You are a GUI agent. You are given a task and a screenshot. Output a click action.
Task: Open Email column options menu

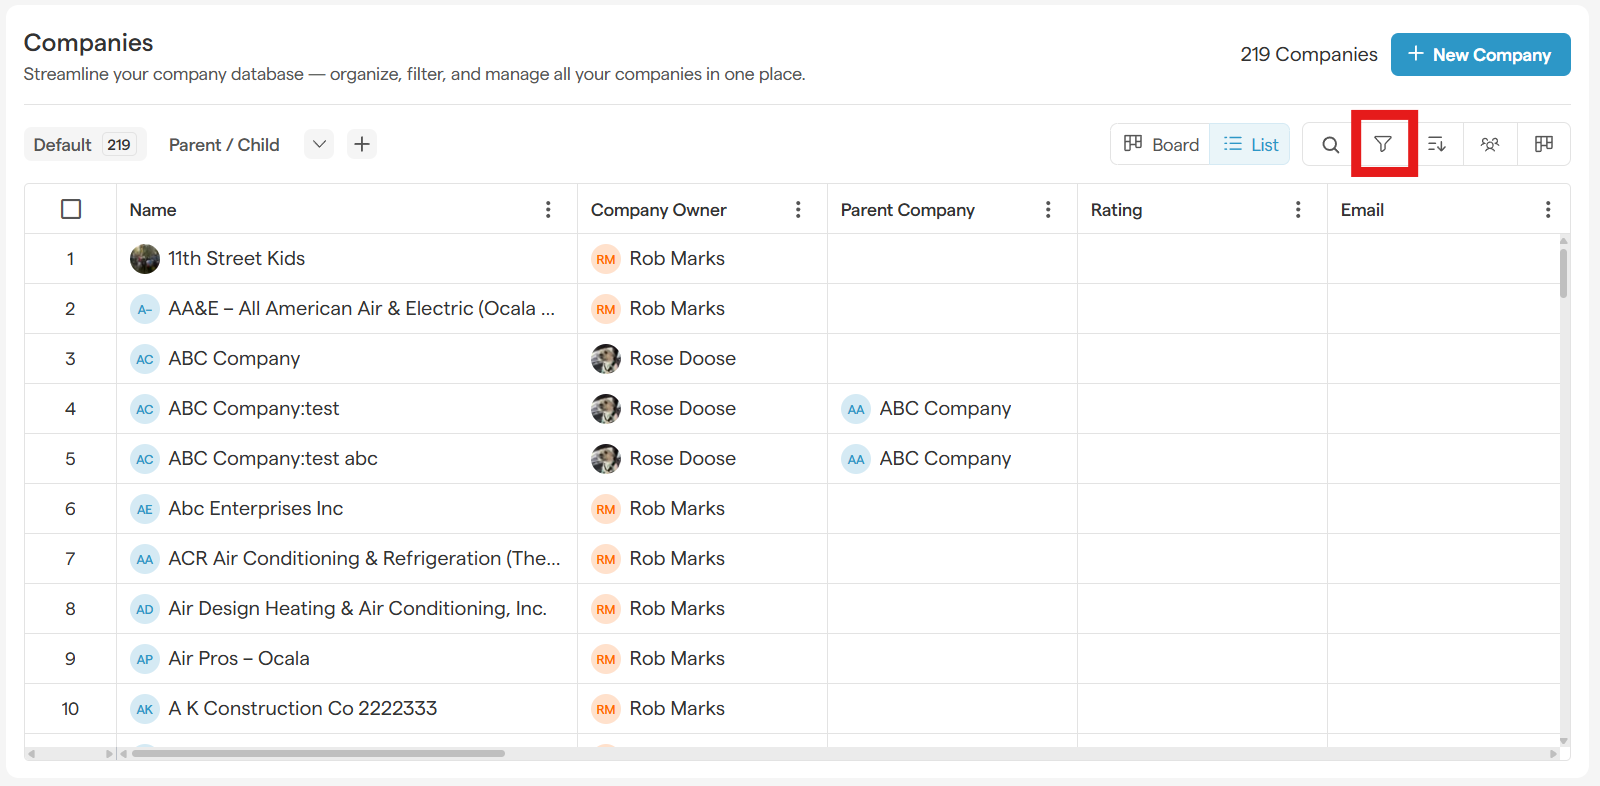tap(1548, 210)
